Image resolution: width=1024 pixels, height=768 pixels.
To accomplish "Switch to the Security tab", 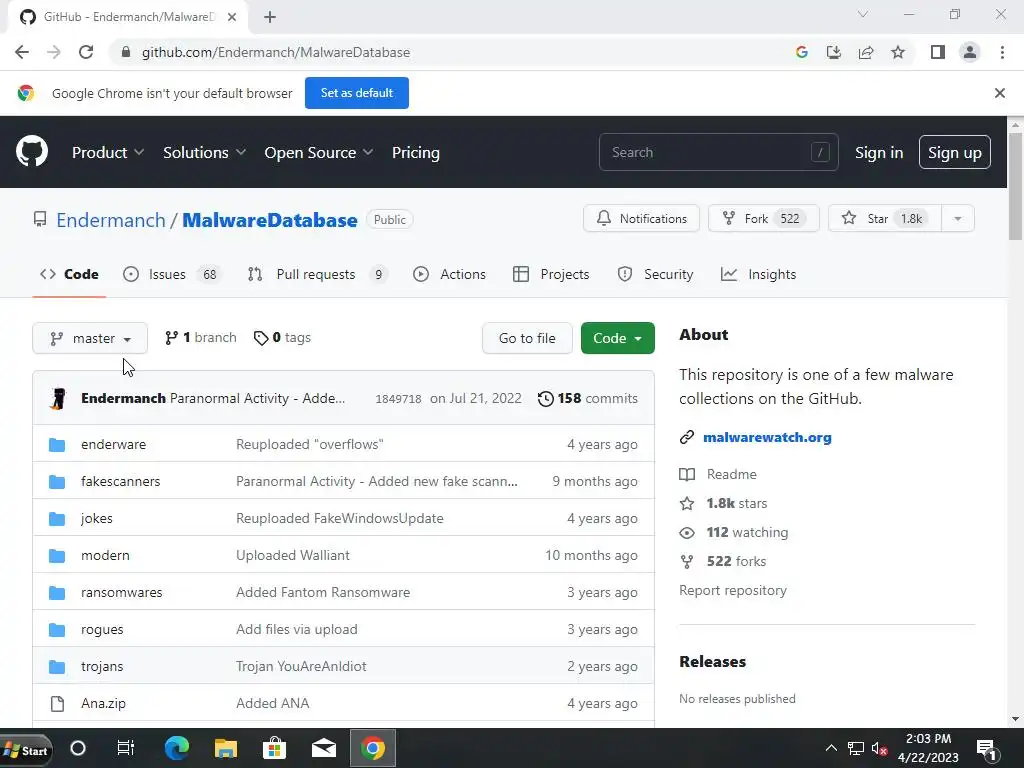I will point(655,274).
